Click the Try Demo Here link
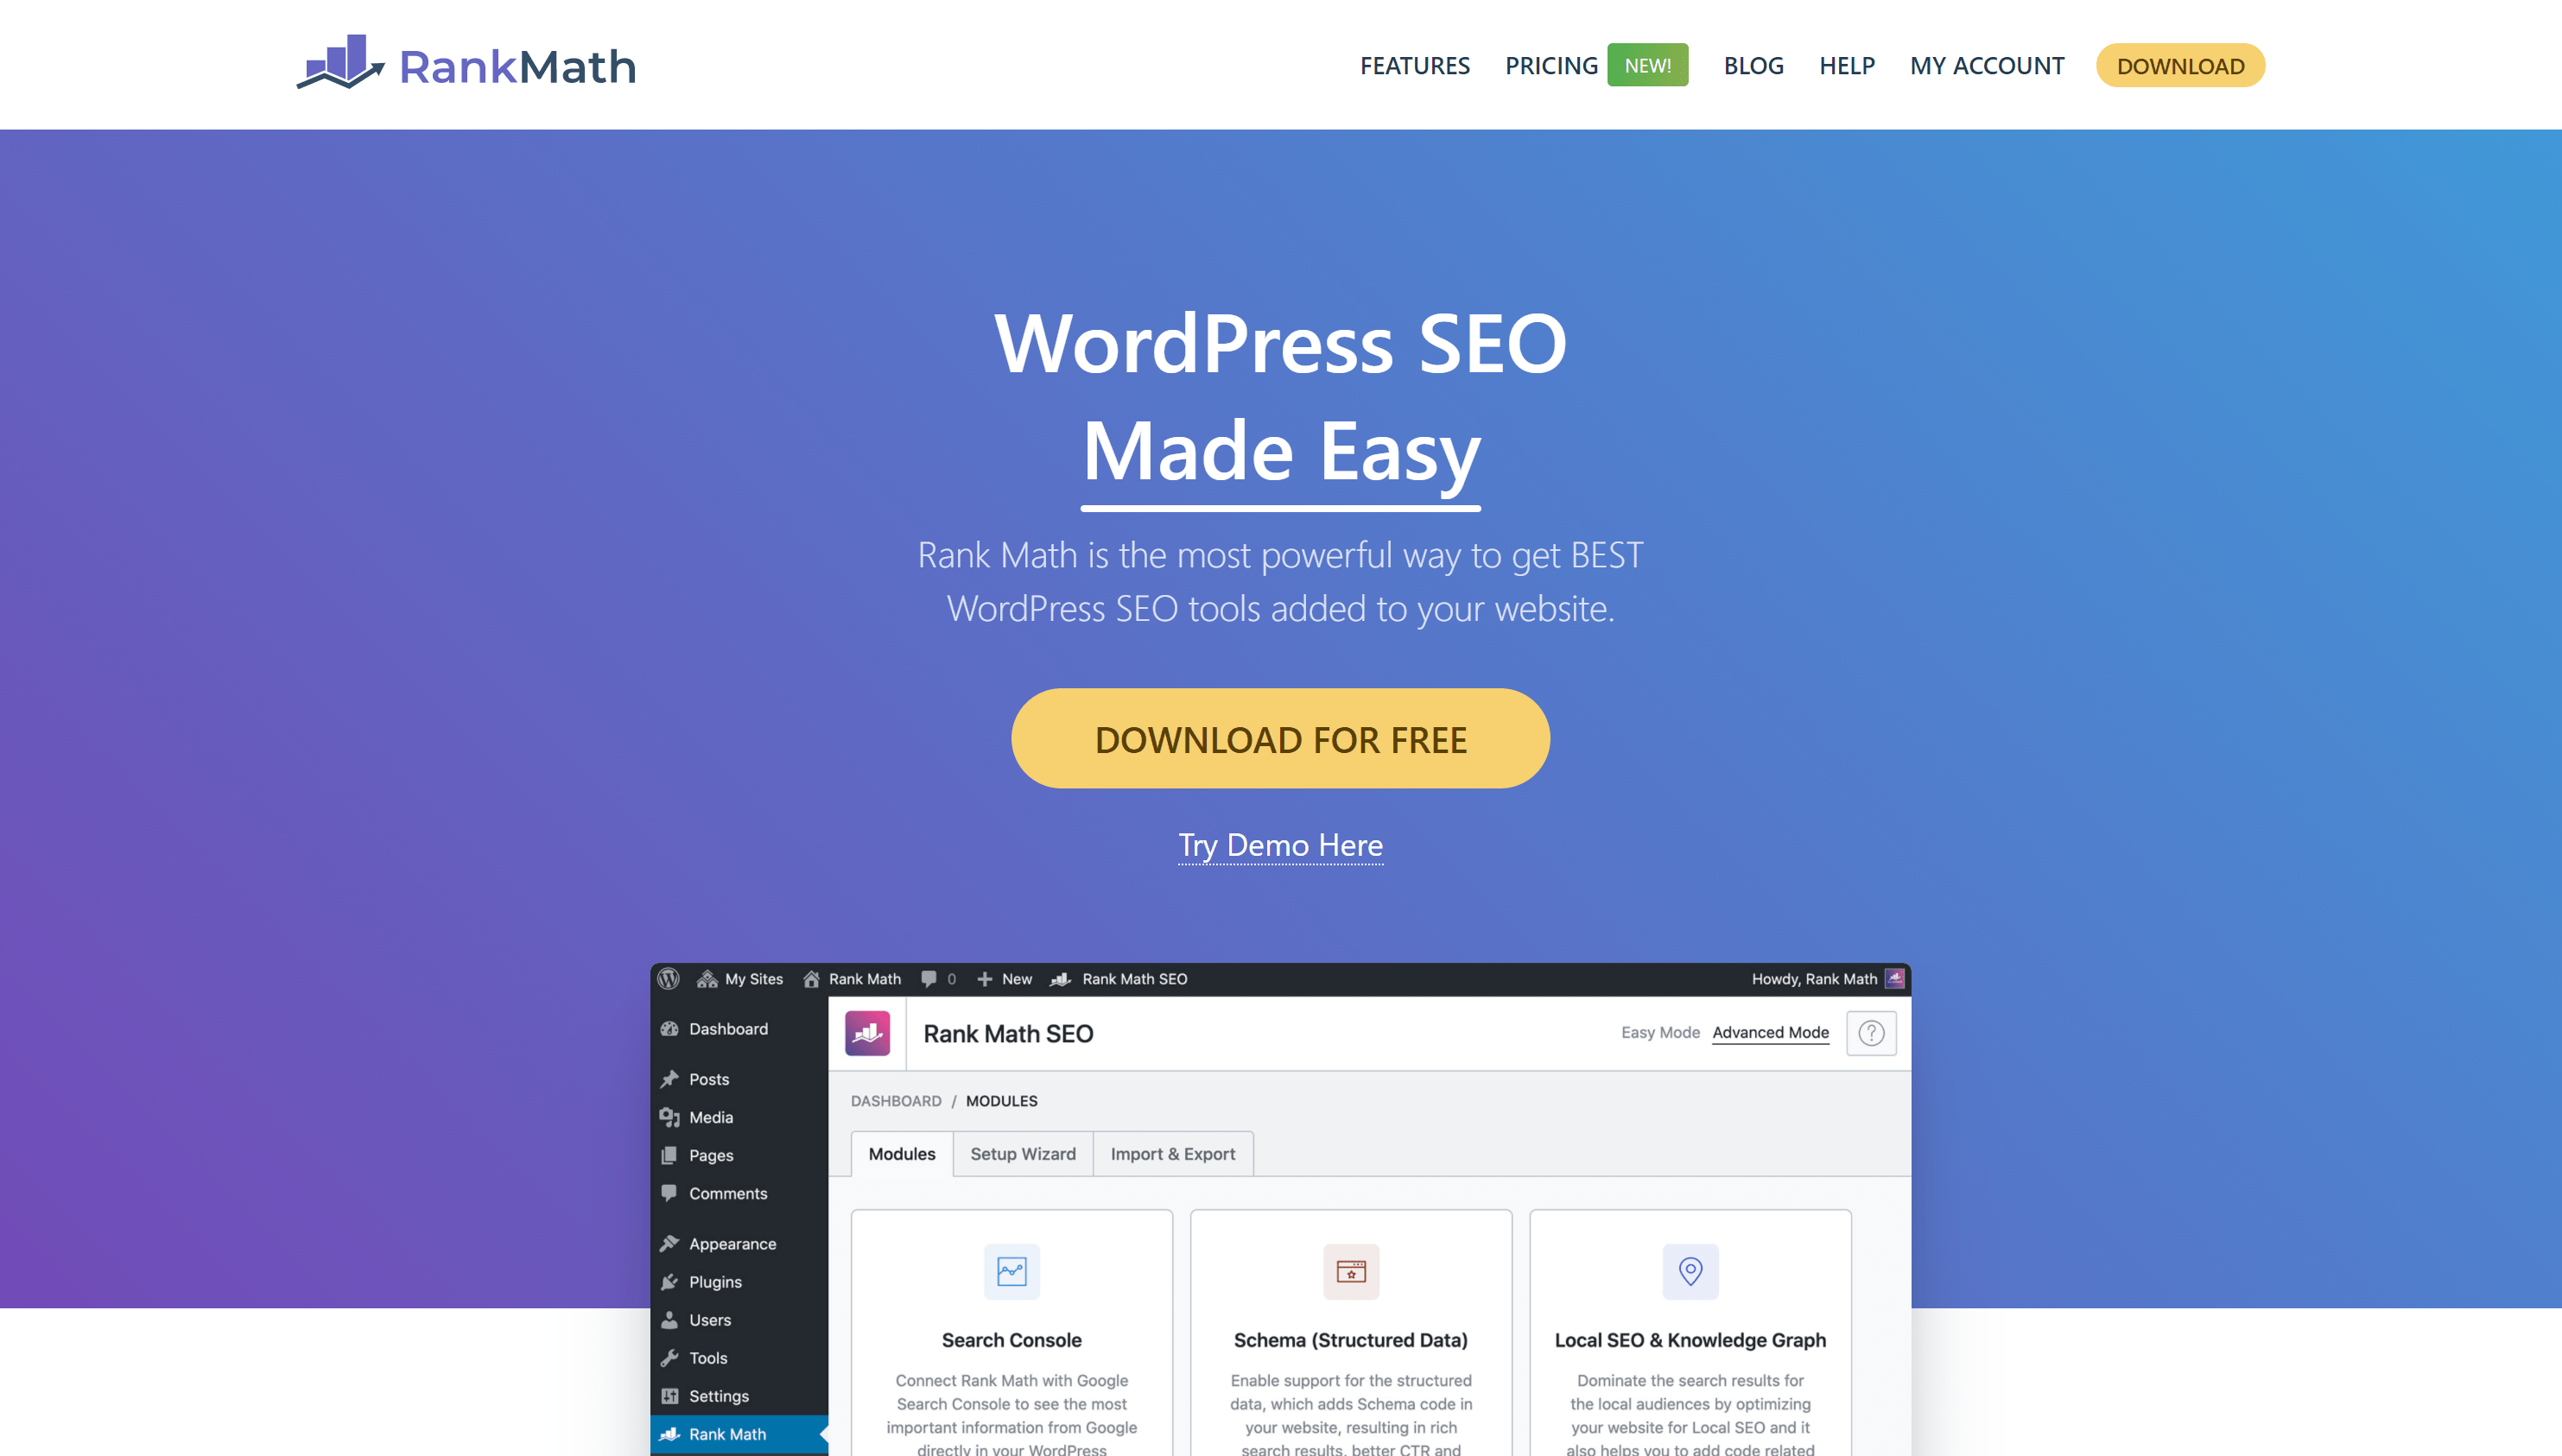2562x1456 pixels. click(1281, 842)
